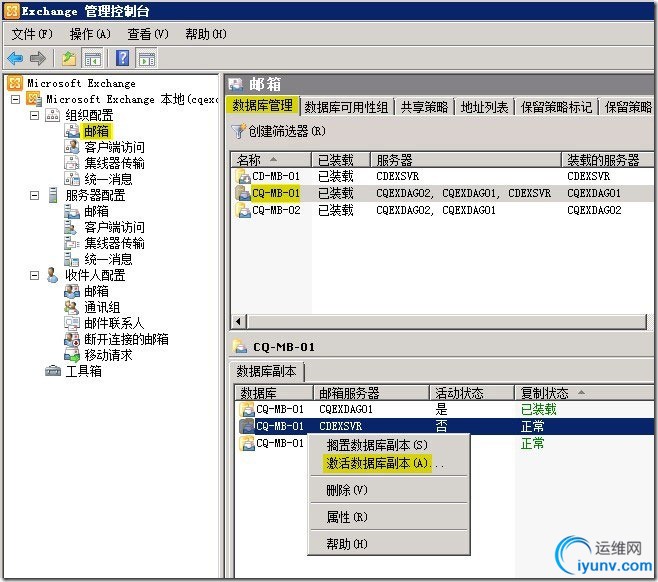The width and height of the screenshot is (658, 582).
Task: Open the 操作(A) menu
Action: tap(90, 34)
